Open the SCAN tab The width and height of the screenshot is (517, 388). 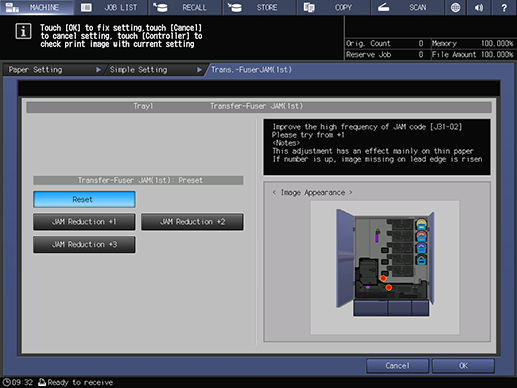[x=408, y=7]
